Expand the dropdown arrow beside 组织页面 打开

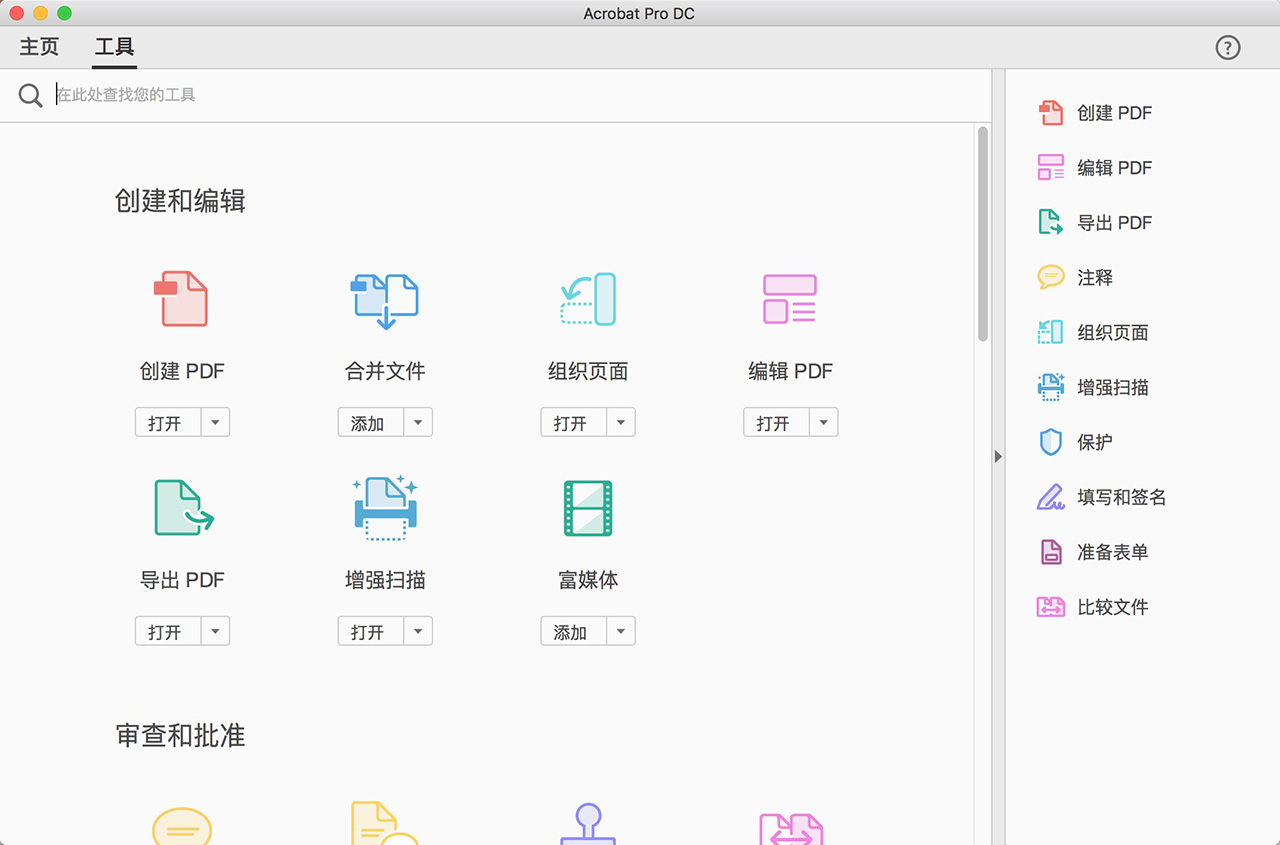point(621,422)
